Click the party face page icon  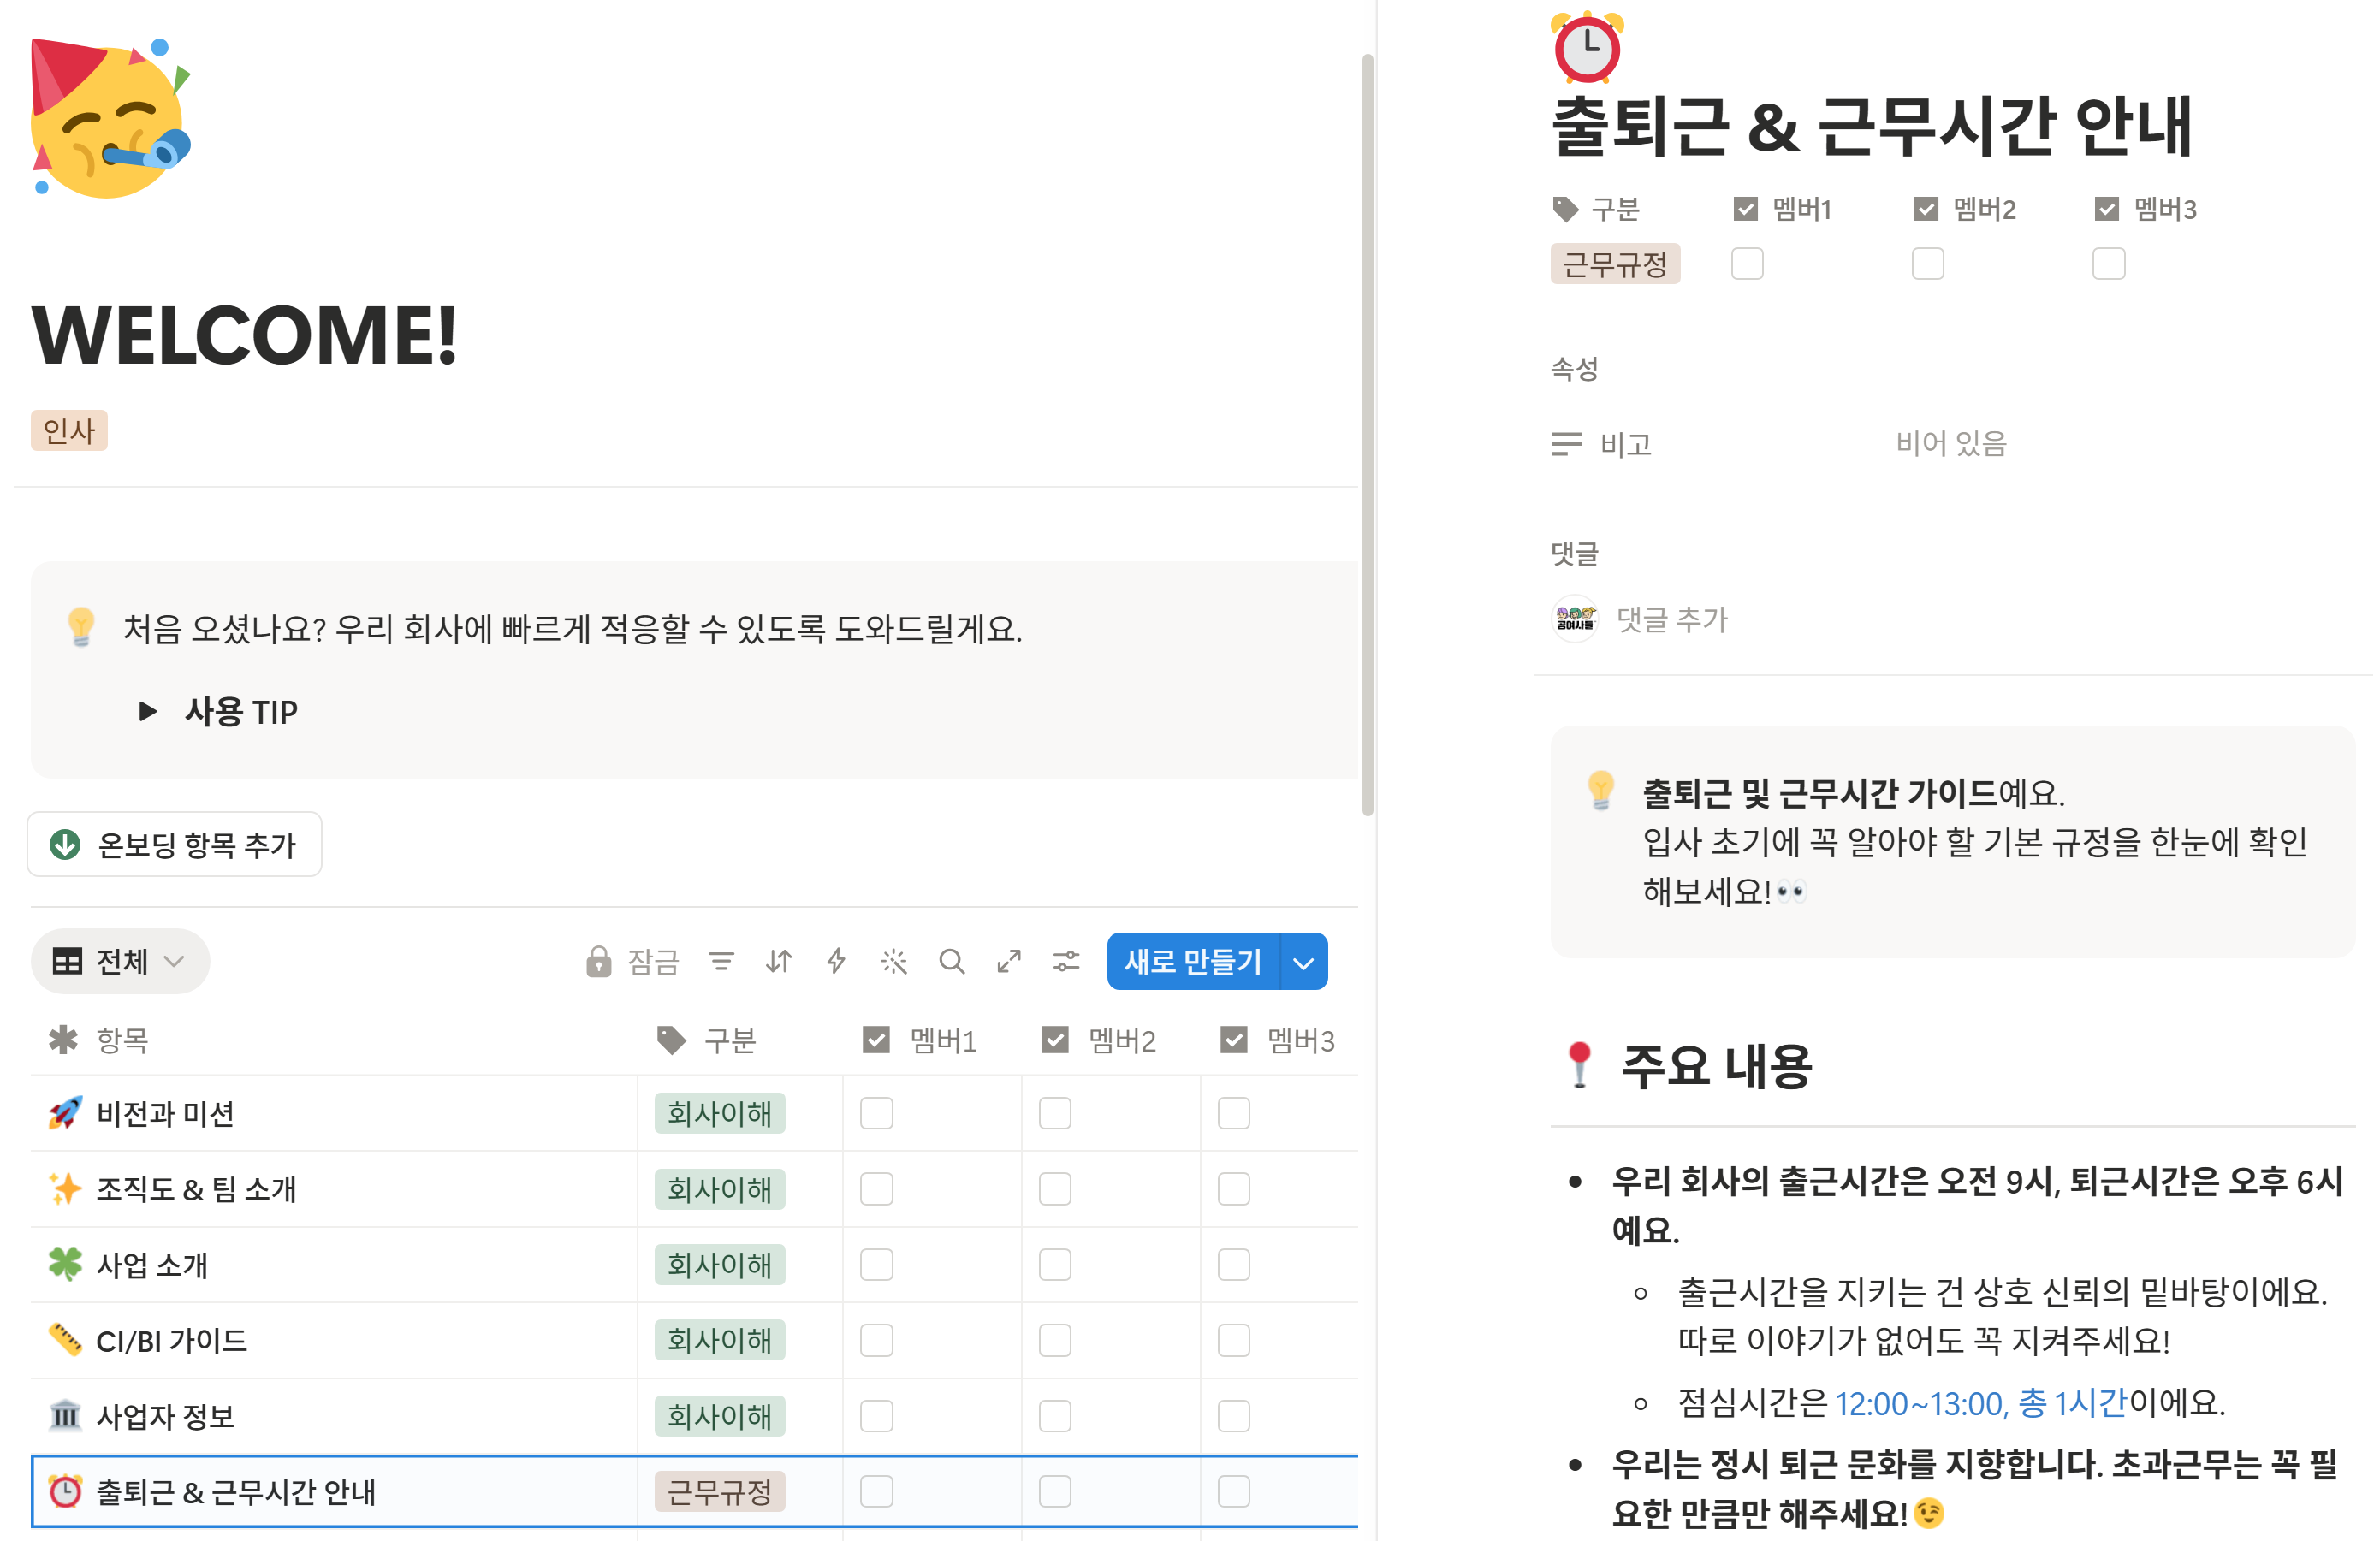coord(111,118)
